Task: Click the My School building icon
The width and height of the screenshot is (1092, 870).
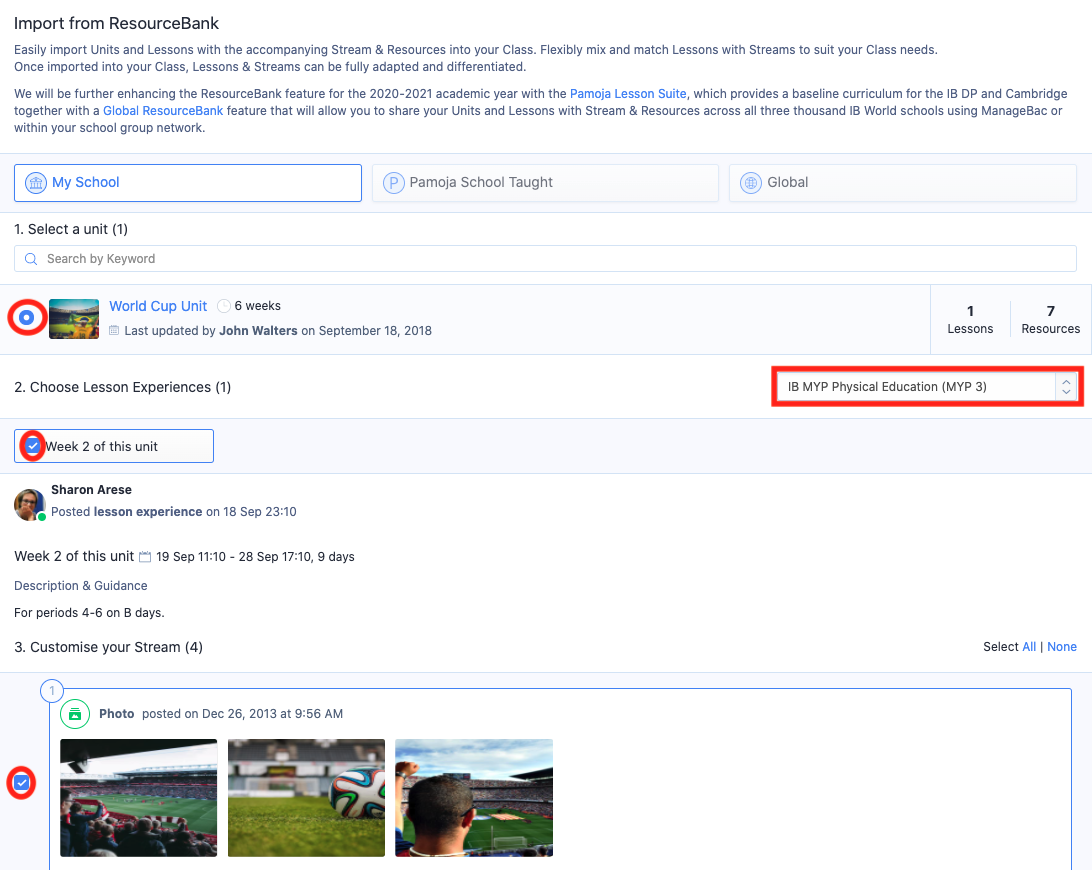Action: click(x=36, y=183)
